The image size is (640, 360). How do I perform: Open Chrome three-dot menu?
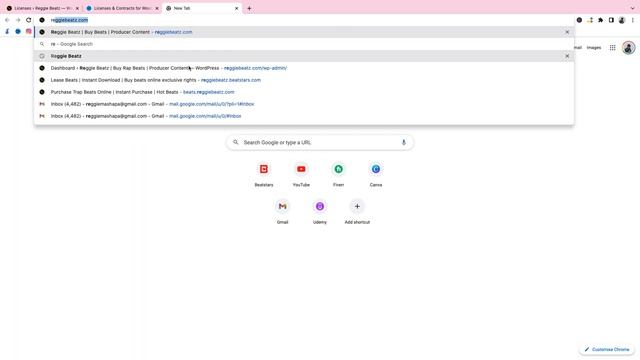click(633, 20)
